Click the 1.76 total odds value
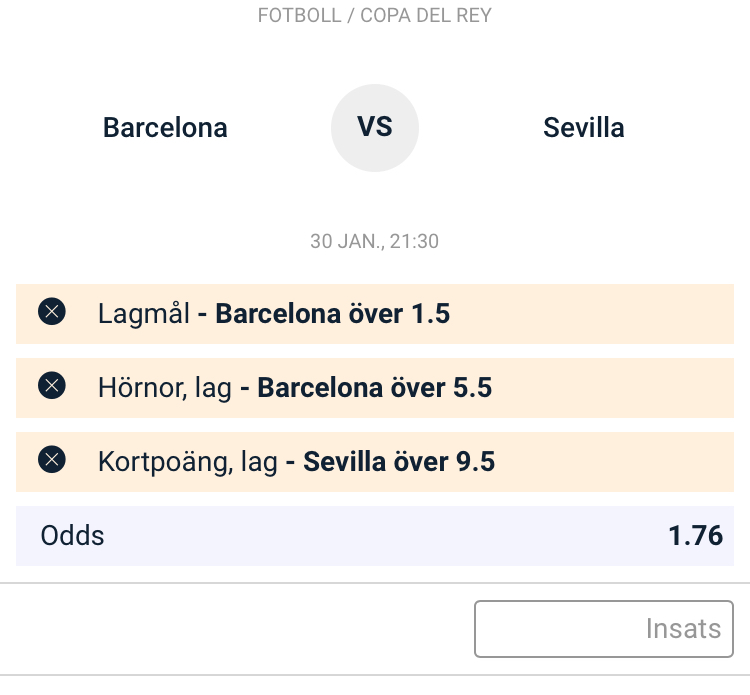 click(695, 535)
